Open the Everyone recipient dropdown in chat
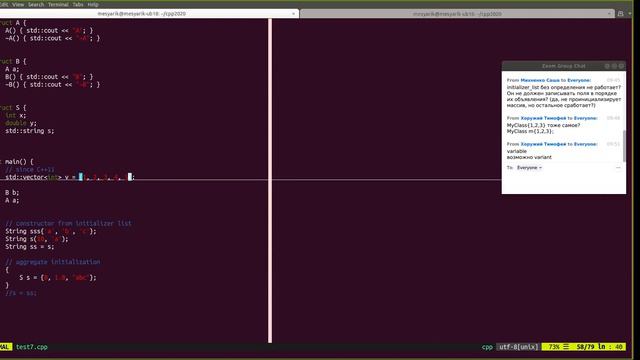This screenshot has width=640, height=360. (x=529, y=167)
